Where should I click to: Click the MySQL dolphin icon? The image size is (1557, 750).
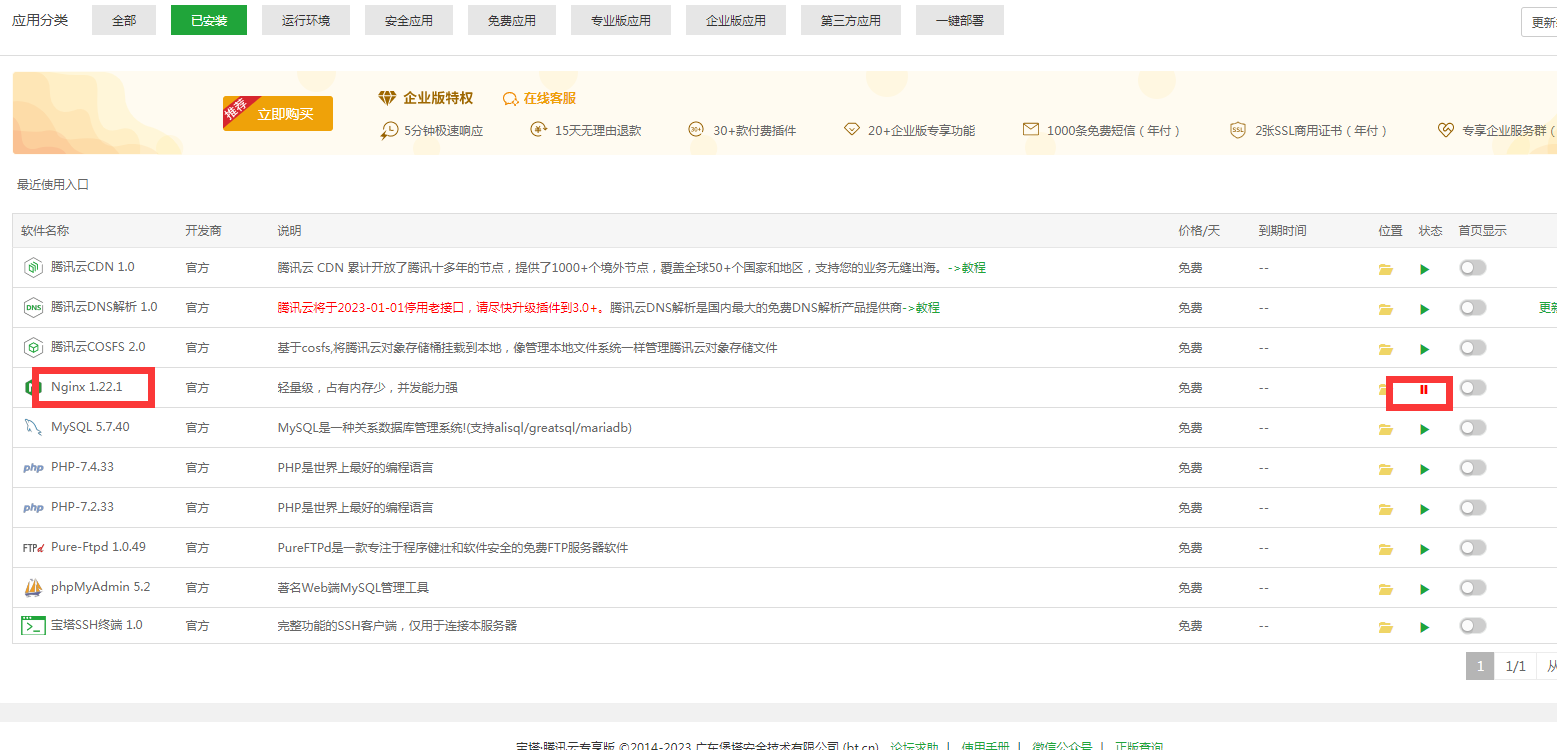(x=33, y=427)
